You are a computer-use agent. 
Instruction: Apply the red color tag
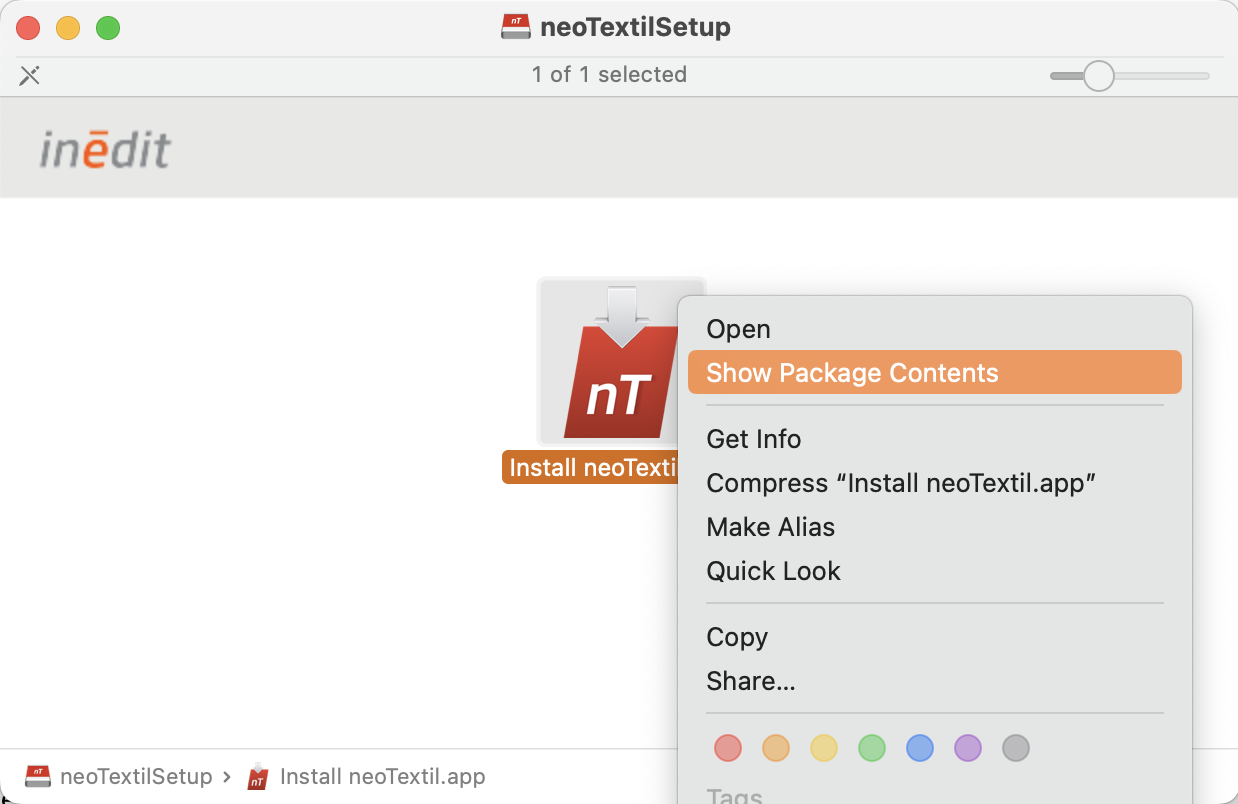click(728, 748)
